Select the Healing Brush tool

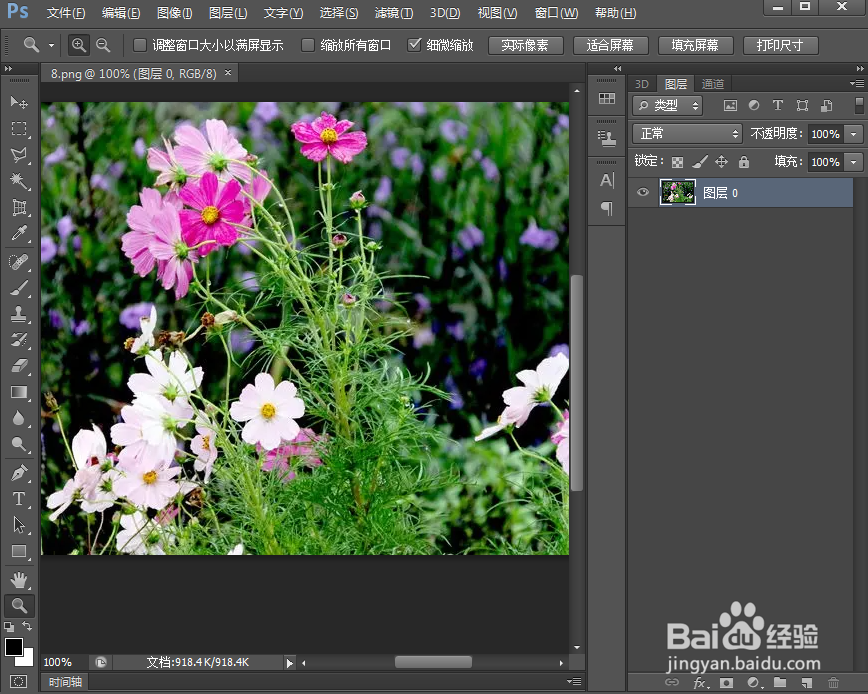[x=19, y=262]
